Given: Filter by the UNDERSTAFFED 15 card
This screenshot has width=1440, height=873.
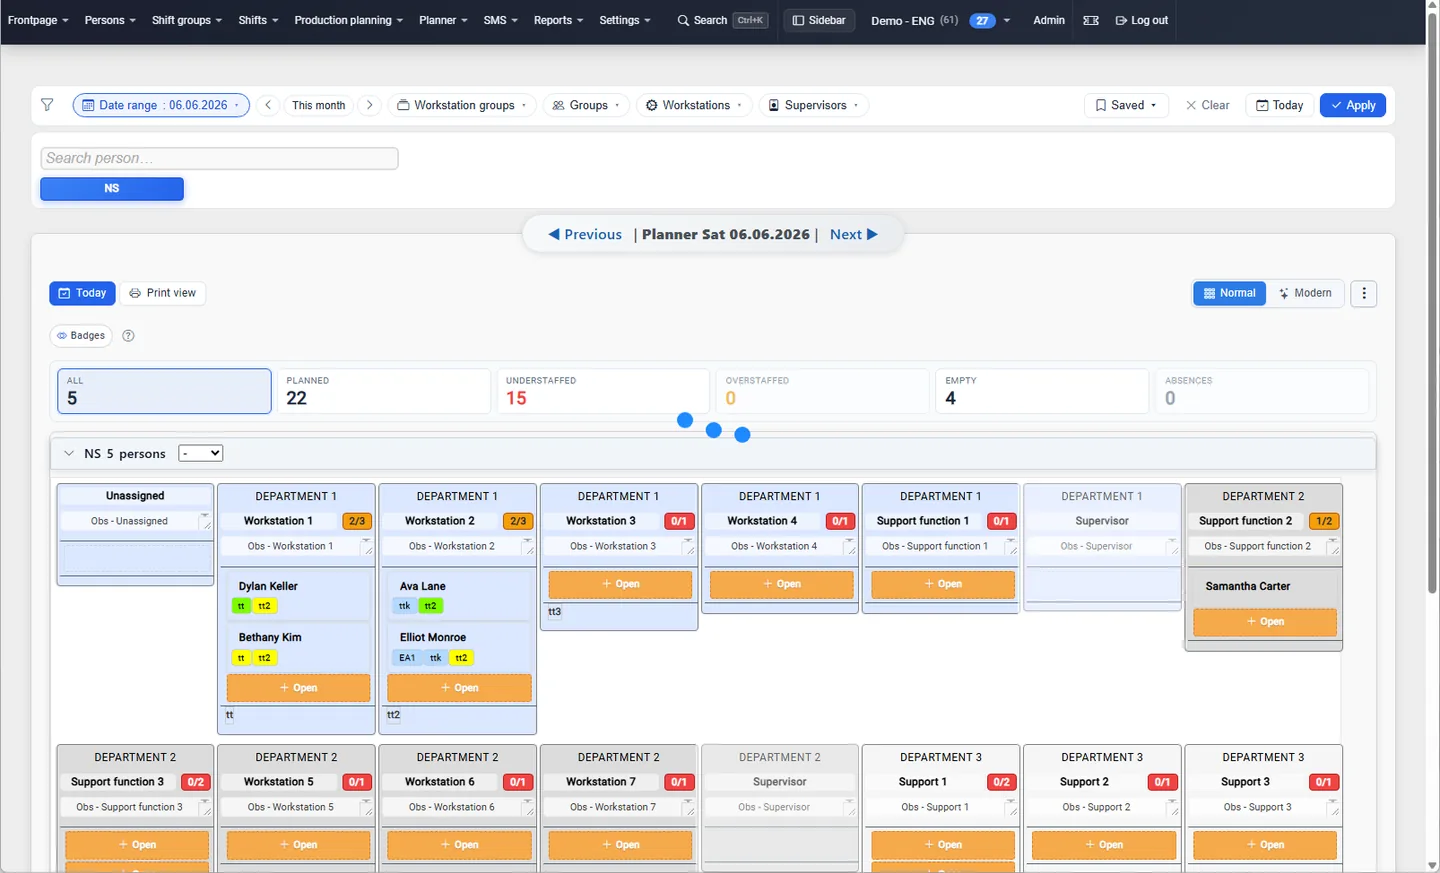Looking at the screenshot, I should 603,391.
